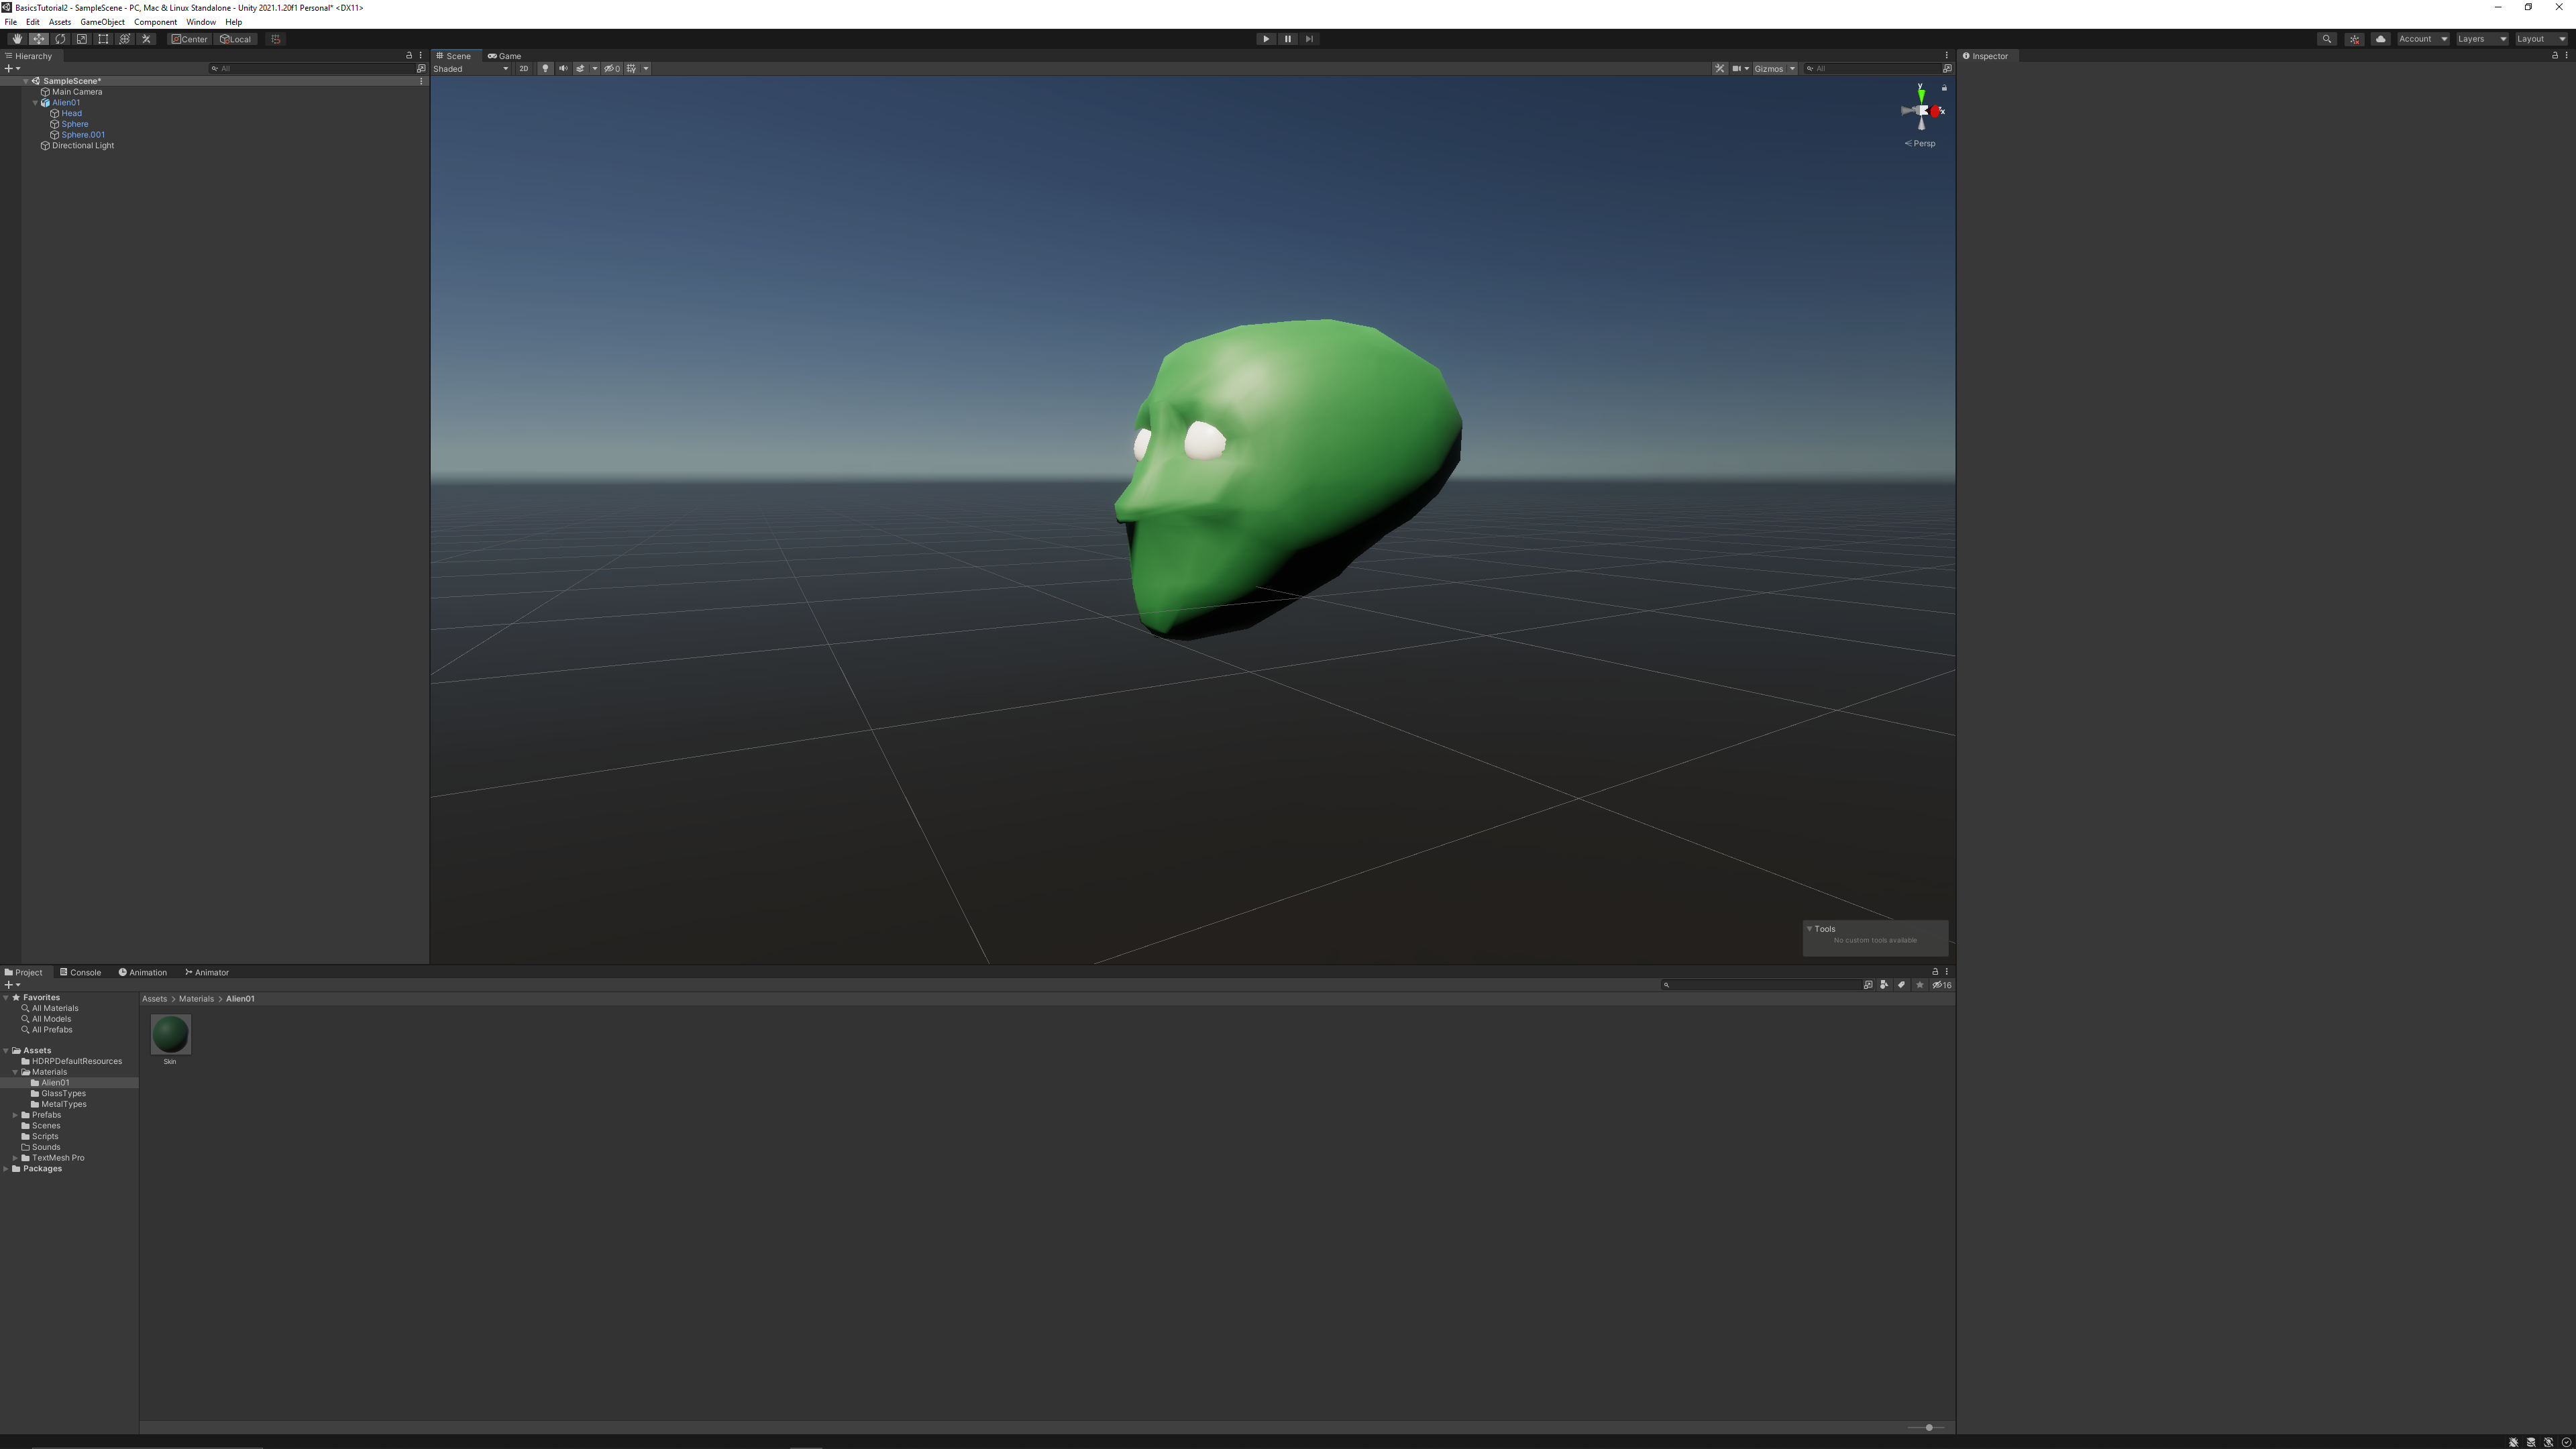Select the Move tool

click(x=39, y=39)
